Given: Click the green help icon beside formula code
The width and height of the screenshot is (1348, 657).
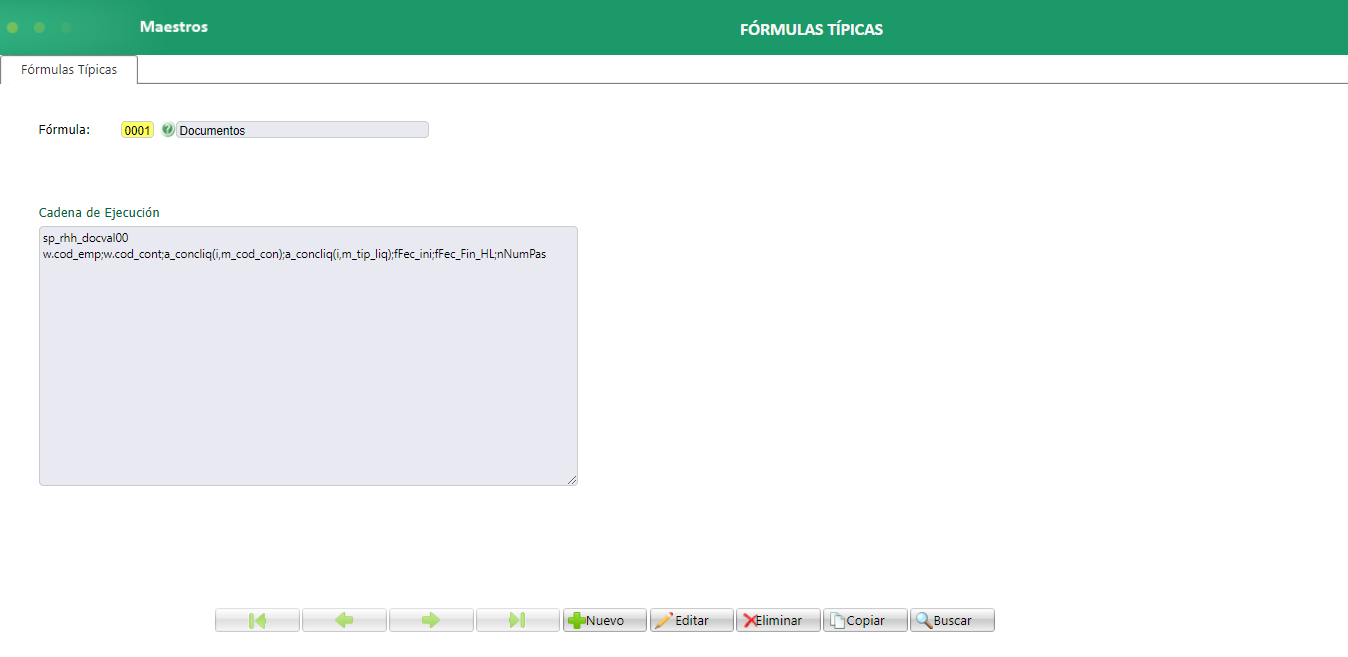Looking at the screenshot, I should [167, 129].
